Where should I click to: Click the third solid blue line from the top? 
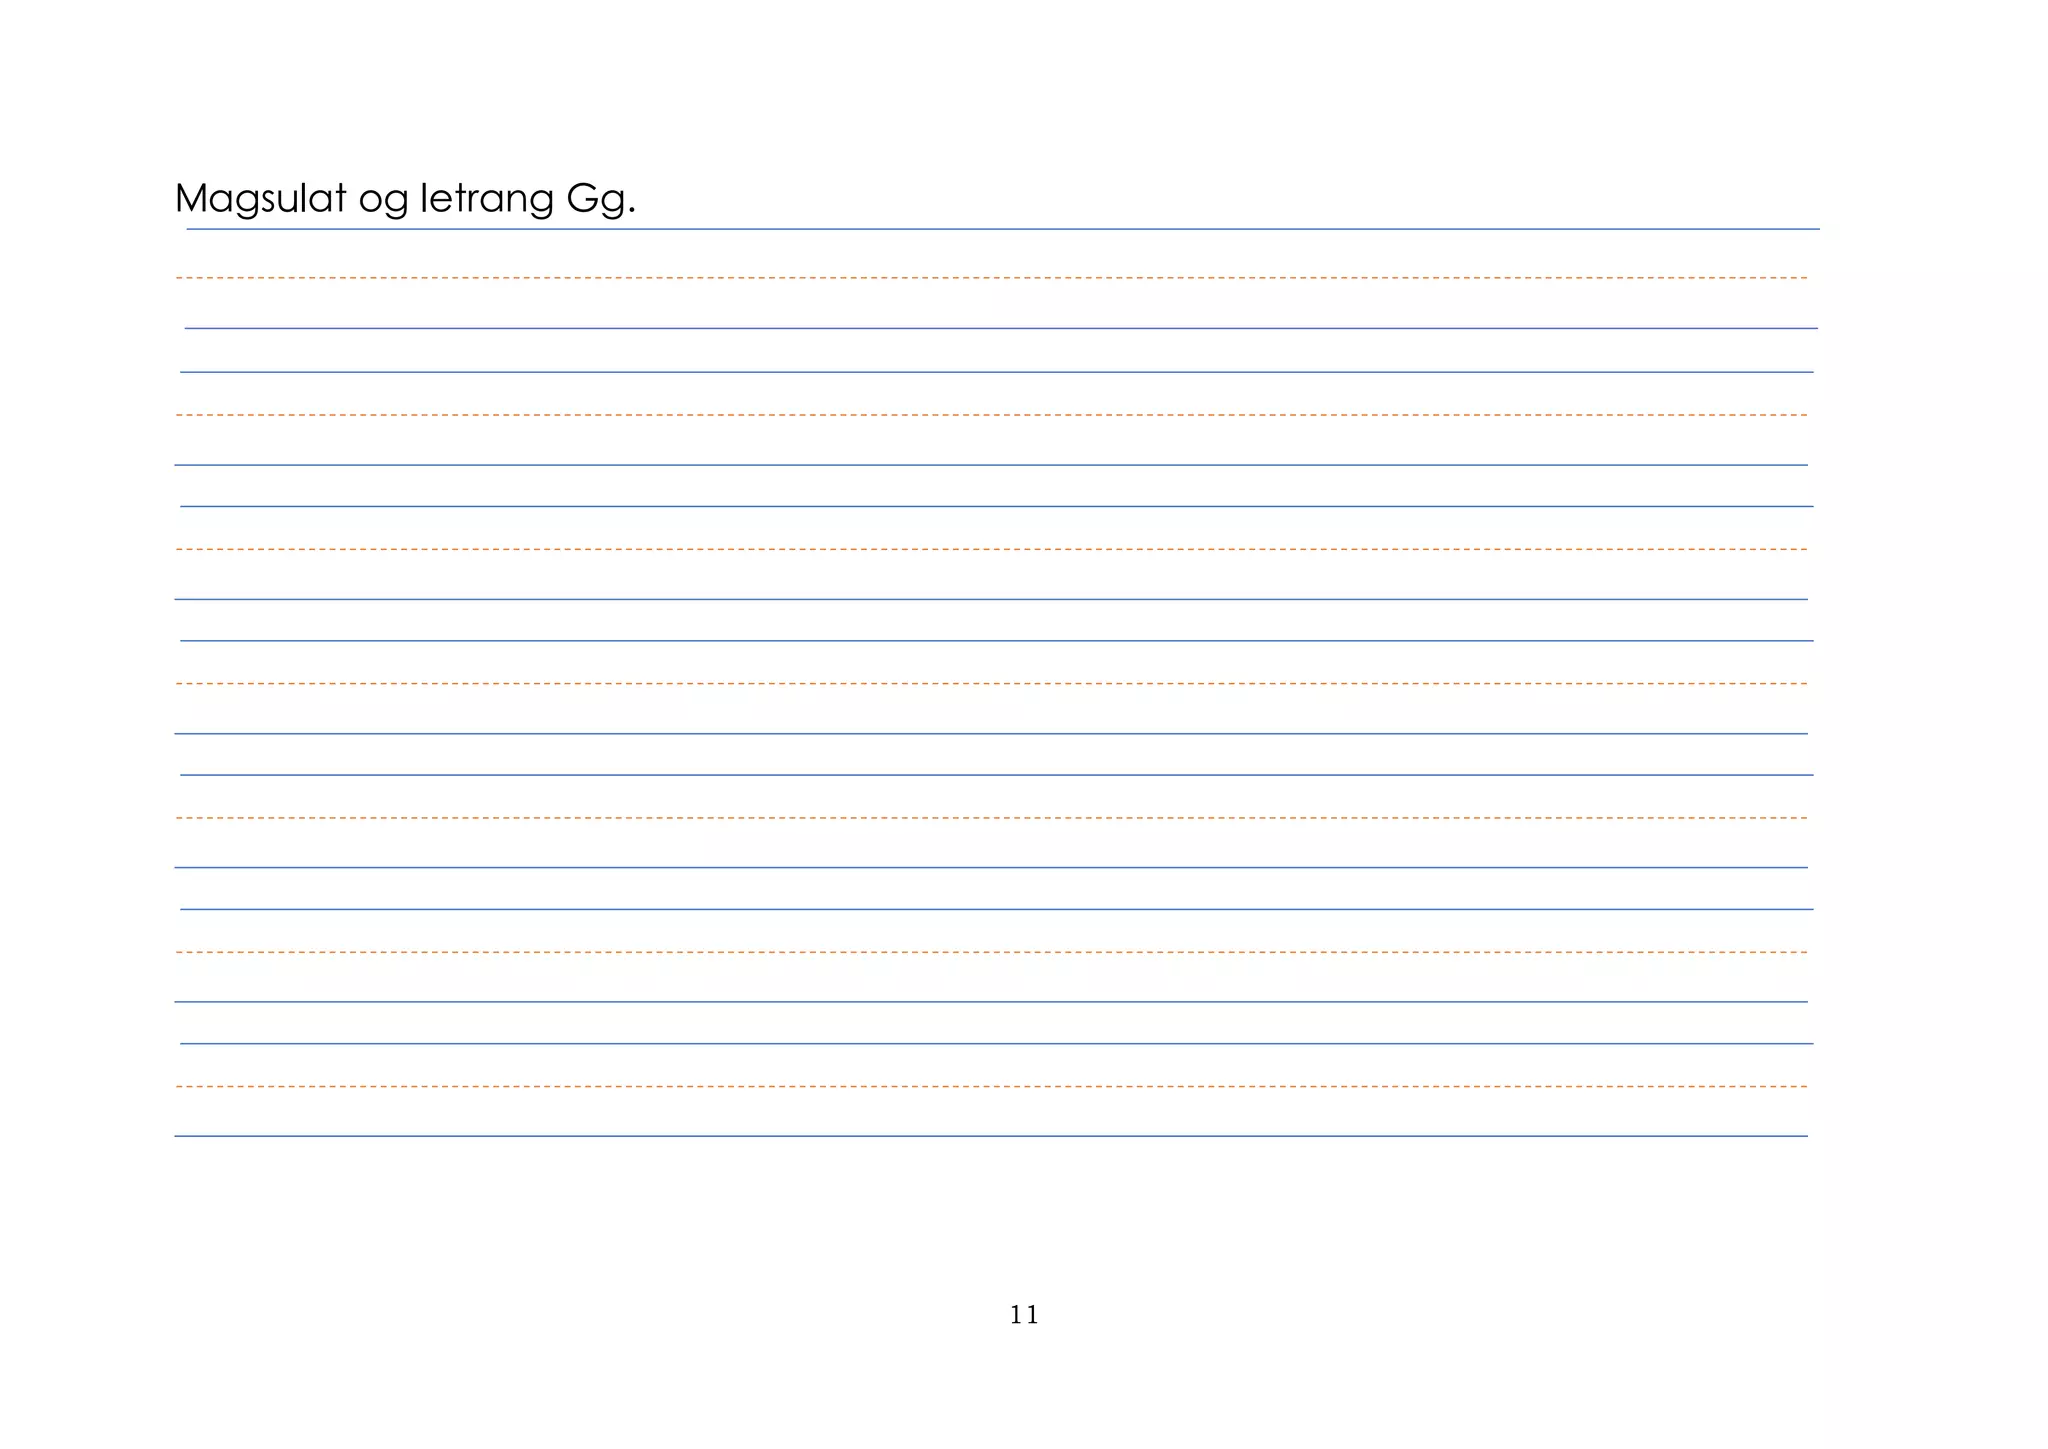(x=996, y=372)
